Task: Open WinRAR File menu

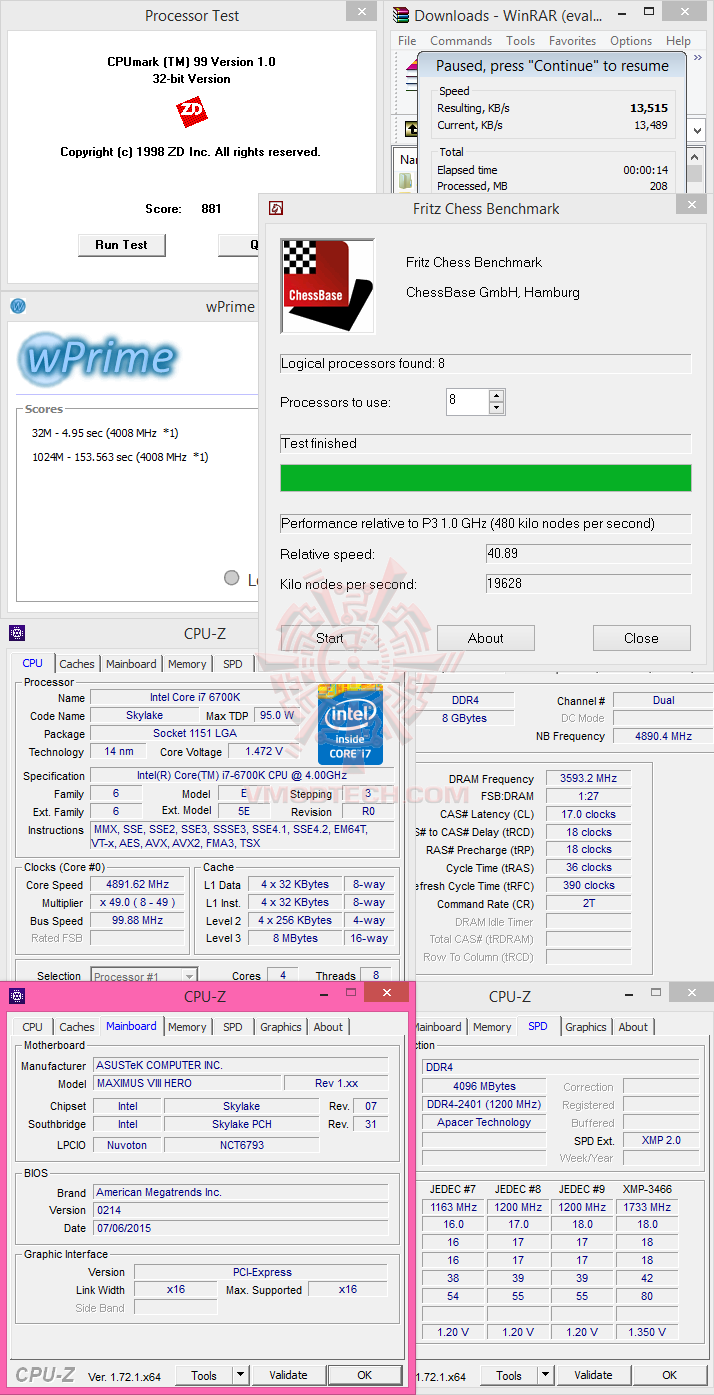Action: coord(407,41)
